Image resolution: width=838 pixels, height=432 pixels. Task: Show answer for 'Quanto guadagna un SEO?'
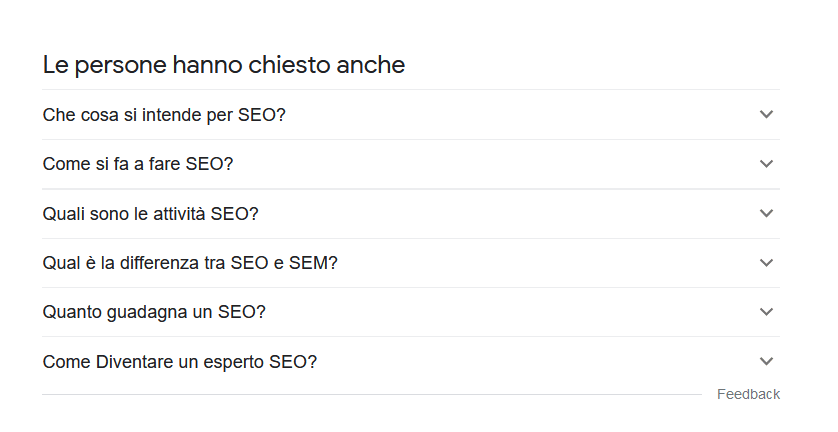tap(154, 312)
